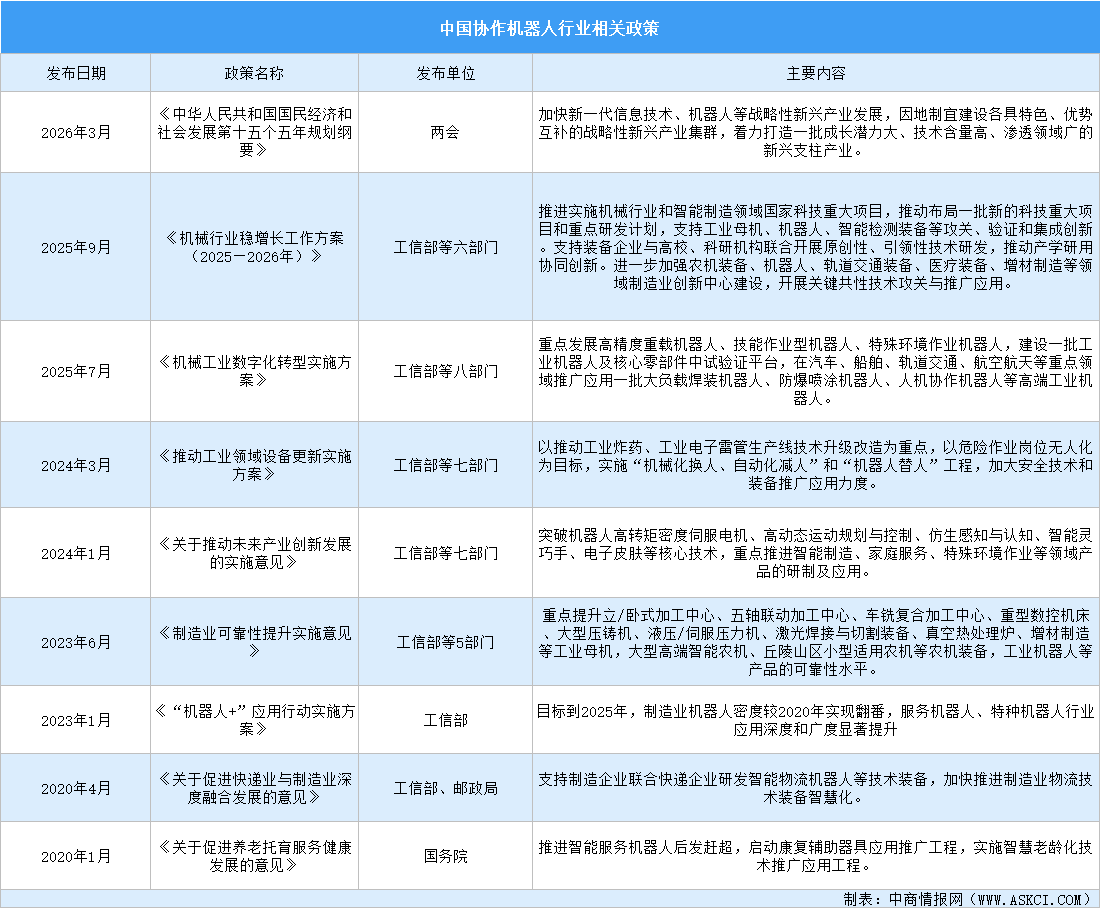The image size is (1100, 908).
Task: Select the 《机械工业数字化转型实施方案》 cell
Action: click(253, 370)
